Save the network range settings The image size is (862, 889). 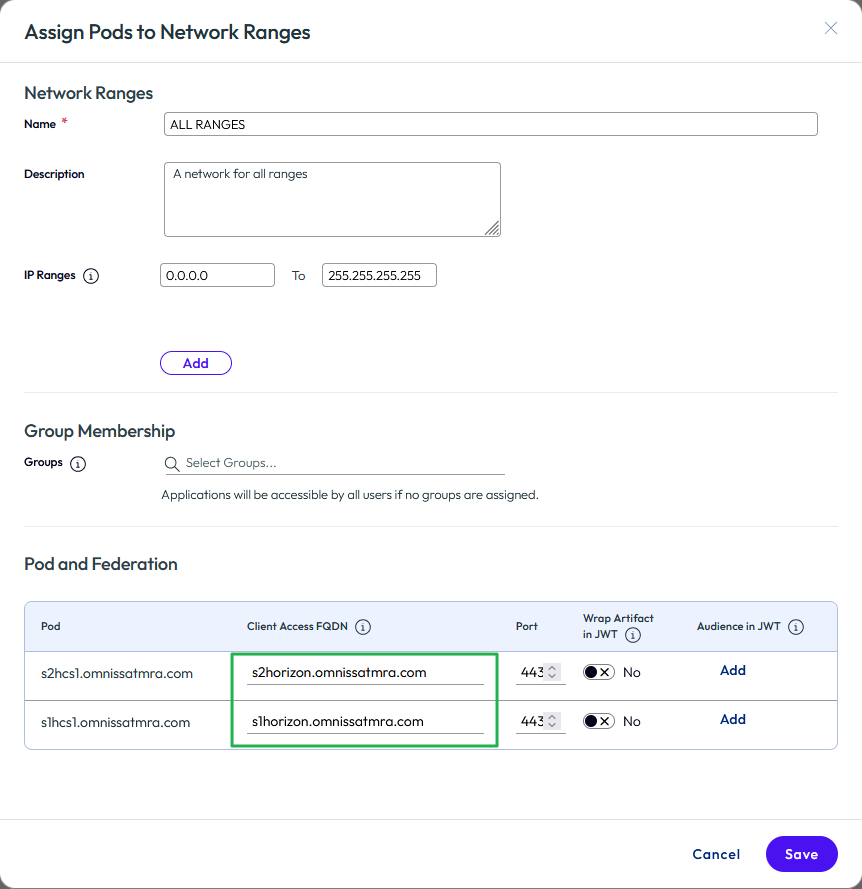point(801,854)
